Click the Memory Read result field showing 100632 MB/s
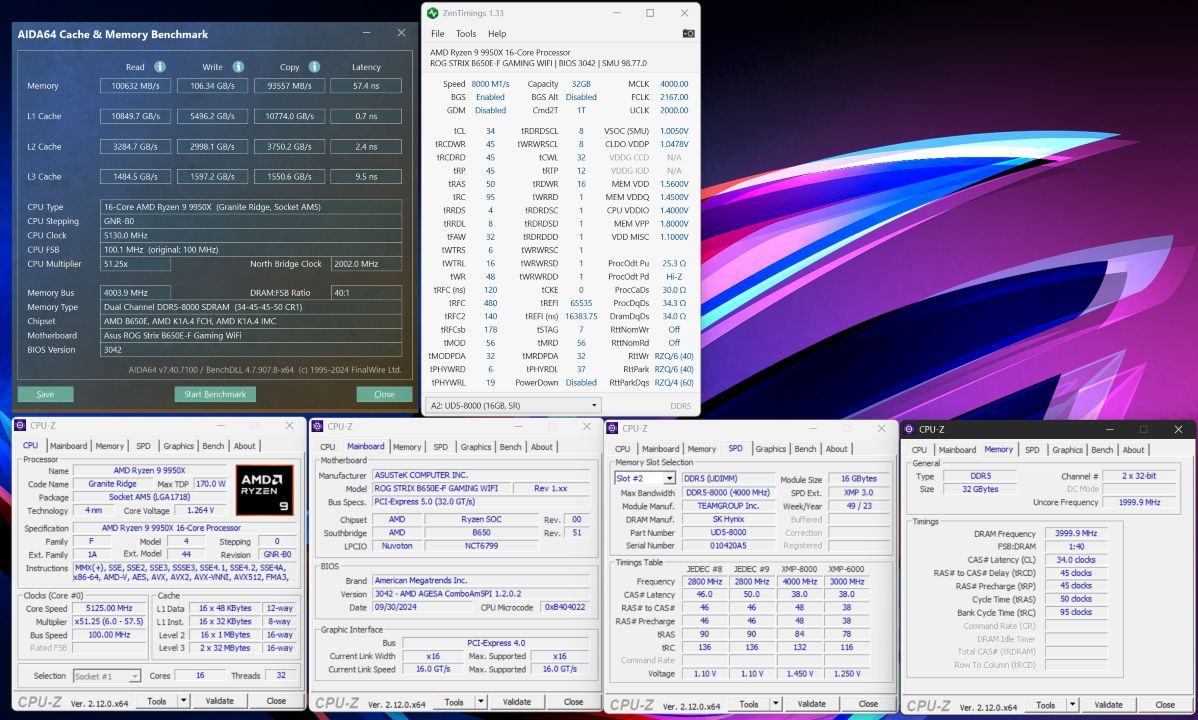Viewport: 1198px width, 720px height. pos(135,86)
